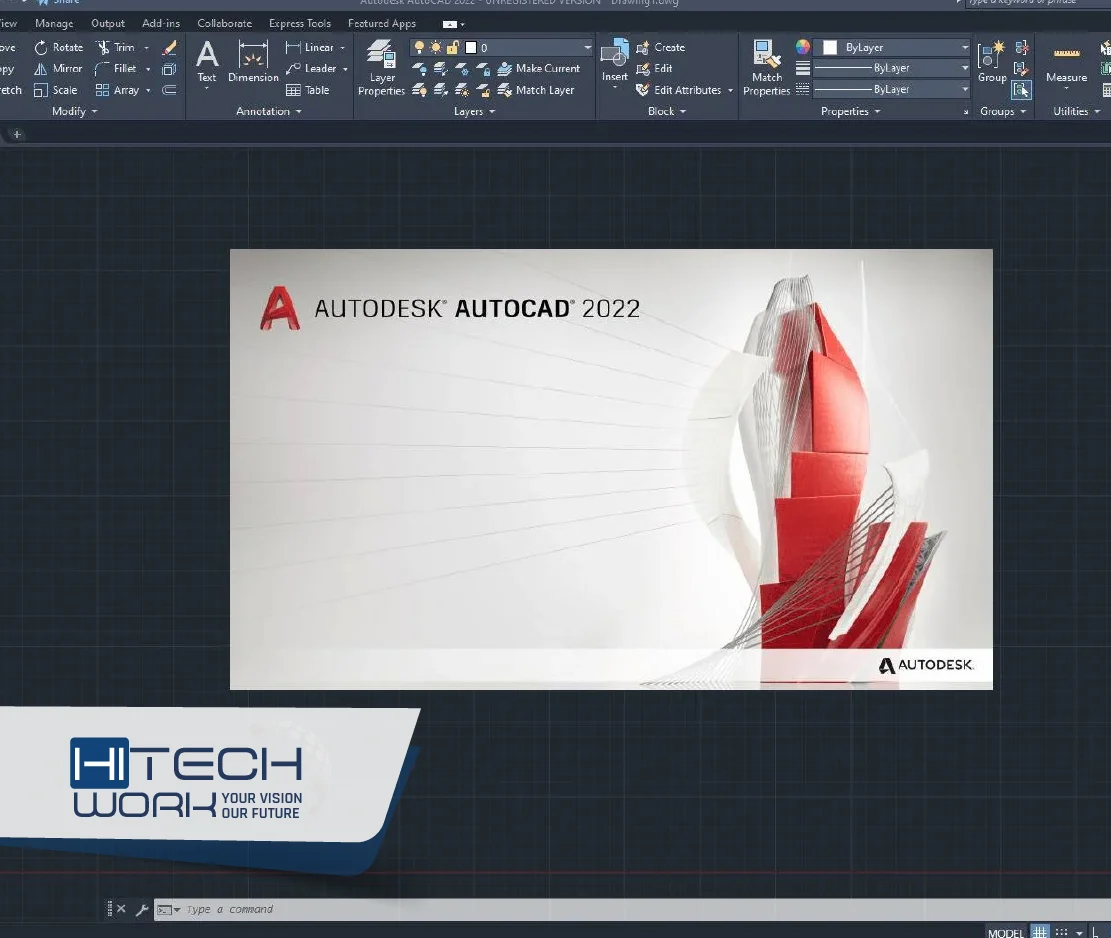Toggle layer 0 lock padlock

(x=453, y=47)
